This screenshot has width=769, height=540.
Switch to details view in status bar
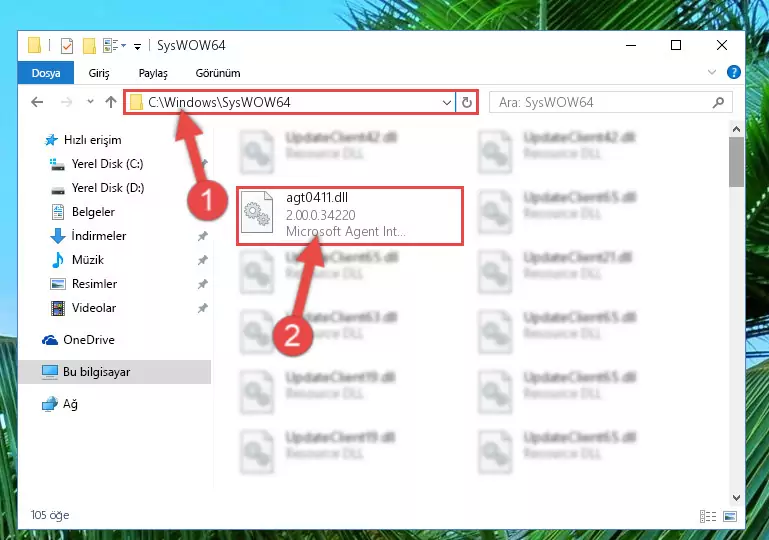click(707, 516)
